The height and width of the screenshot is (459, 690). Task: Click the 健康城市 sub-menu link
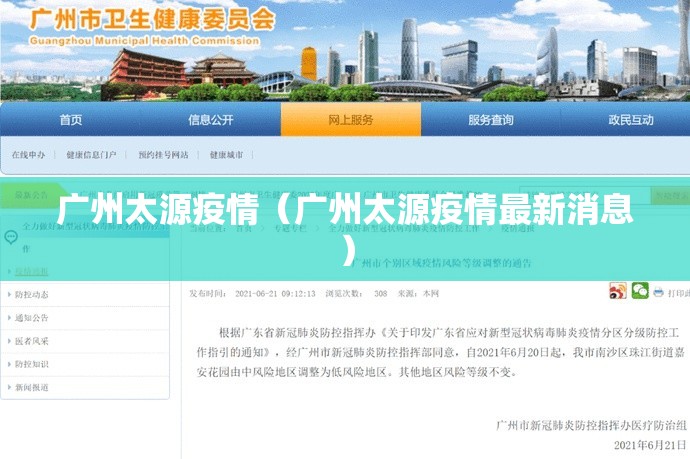coord(226,155)
